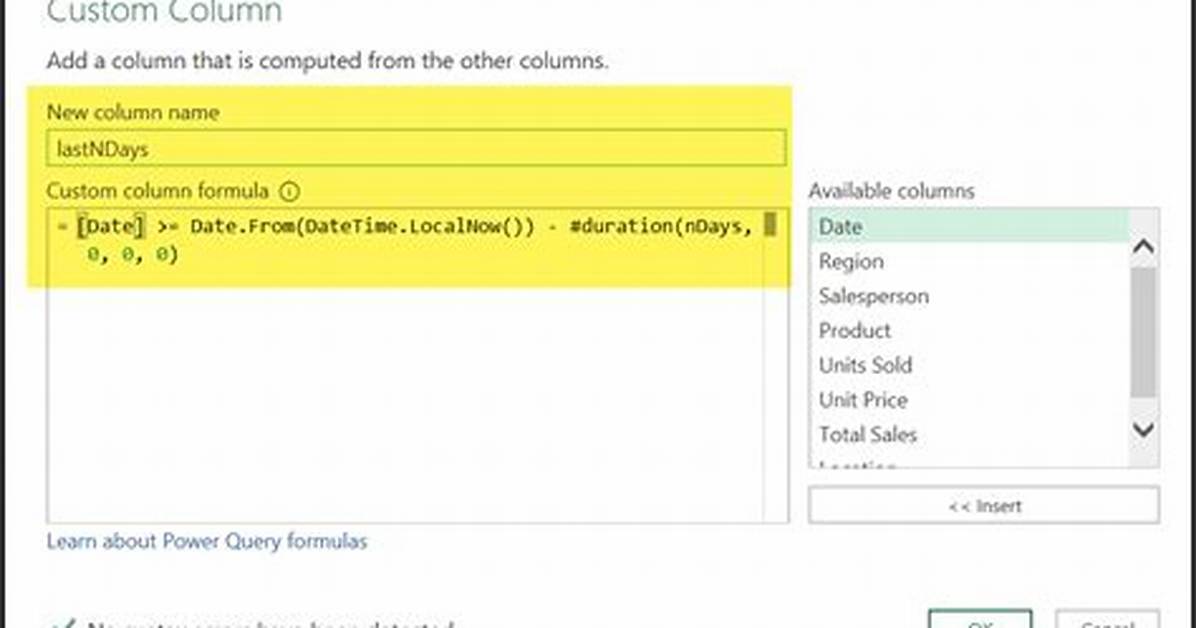Screen dimensions: 1196x628
Task: Click the New column name field
Action: tap(416, 148)
